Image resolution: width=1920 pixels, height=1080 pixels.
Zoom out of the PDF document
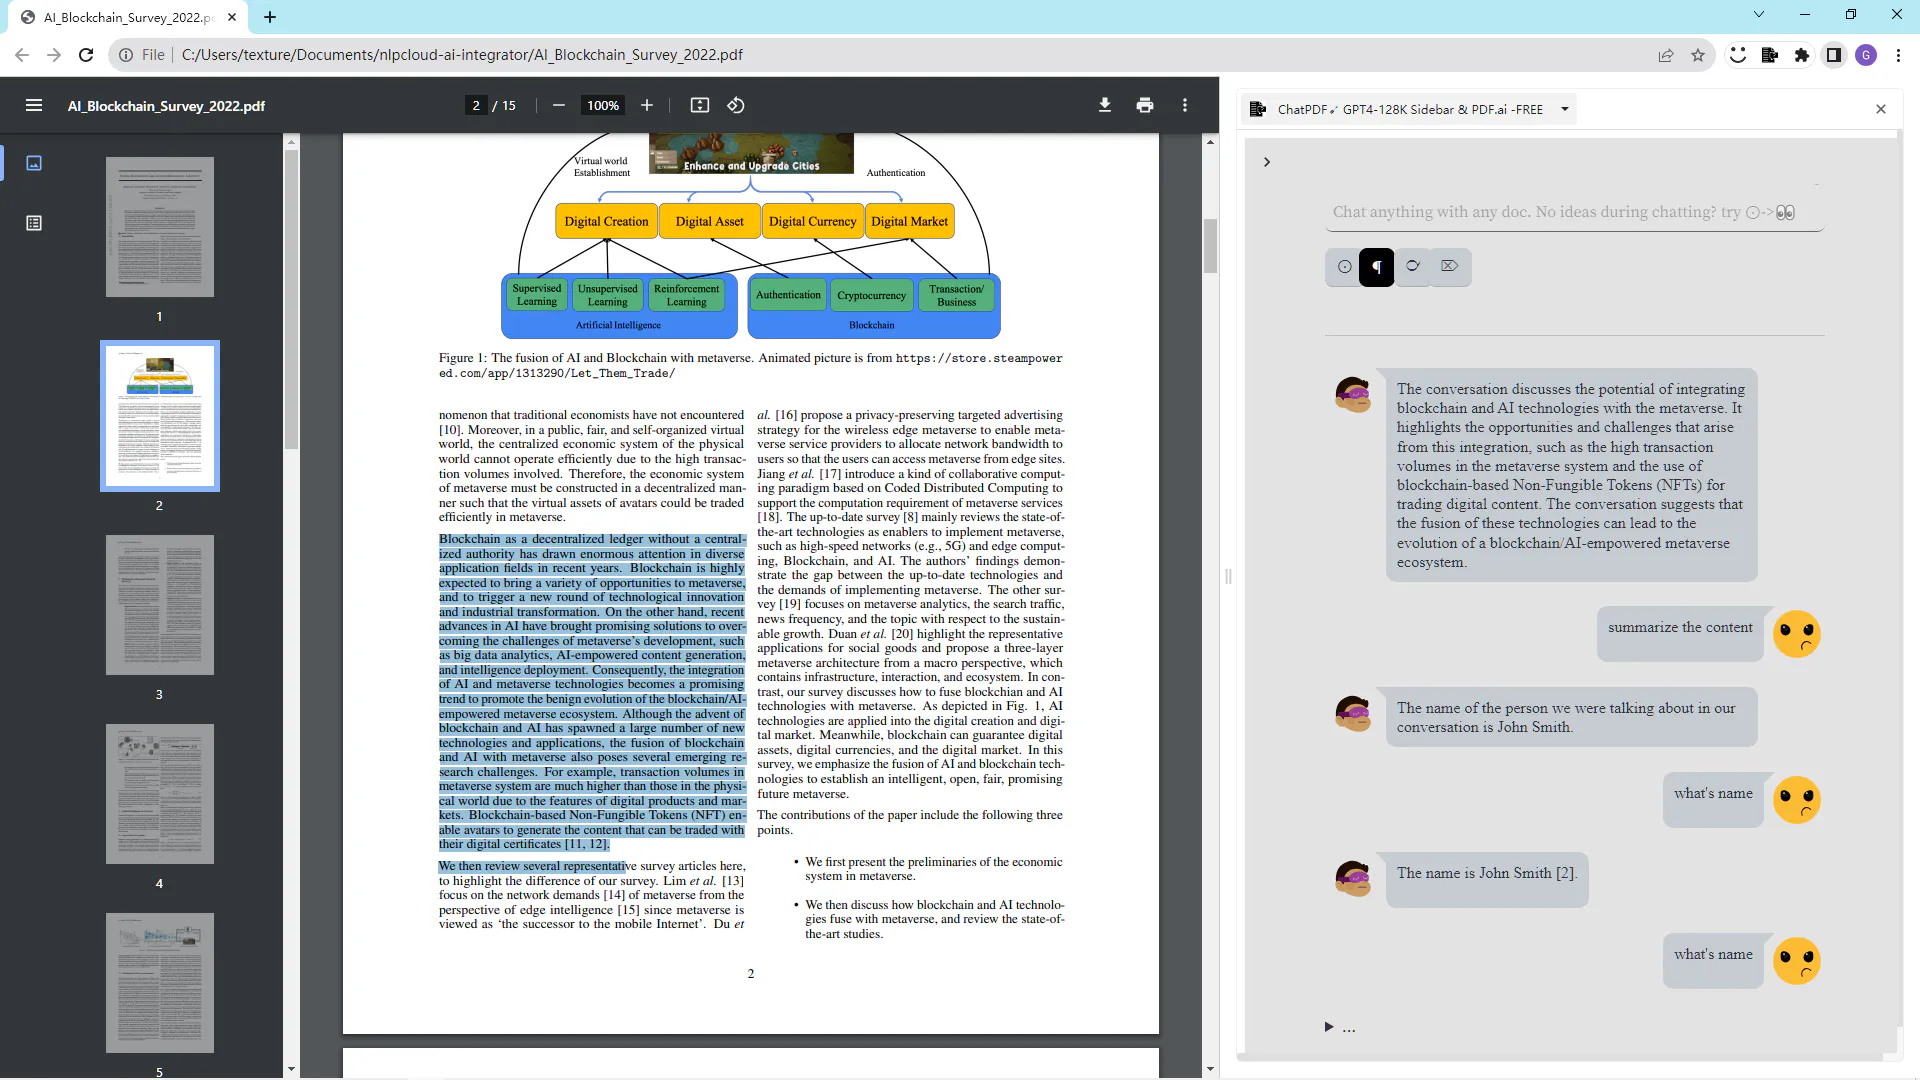pyautogui.click(x=559, y=105)
